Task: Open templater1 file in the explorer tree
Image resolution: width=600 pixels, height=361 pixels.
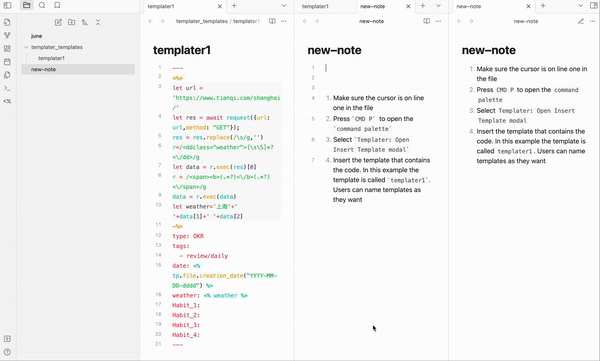Action: click(78, 58)
